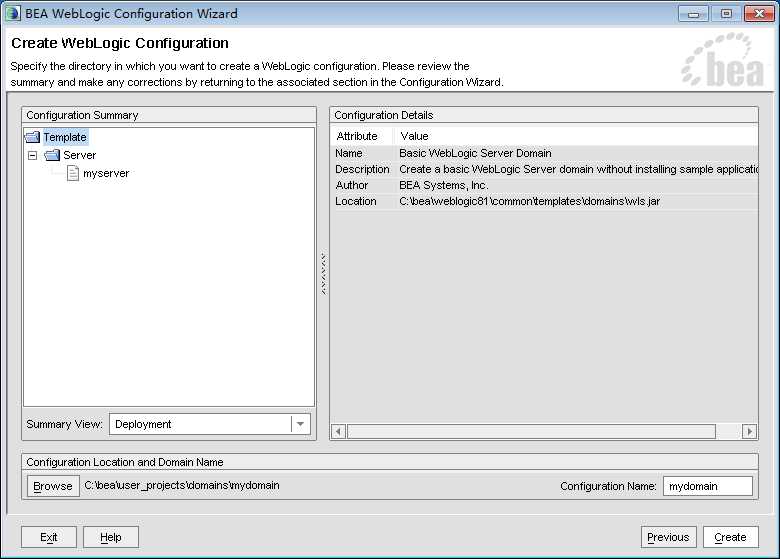Open the Summary View dropdown
The height and width of the screenshot is (559, 780).
pyautogui.click(x=300, y=424)
